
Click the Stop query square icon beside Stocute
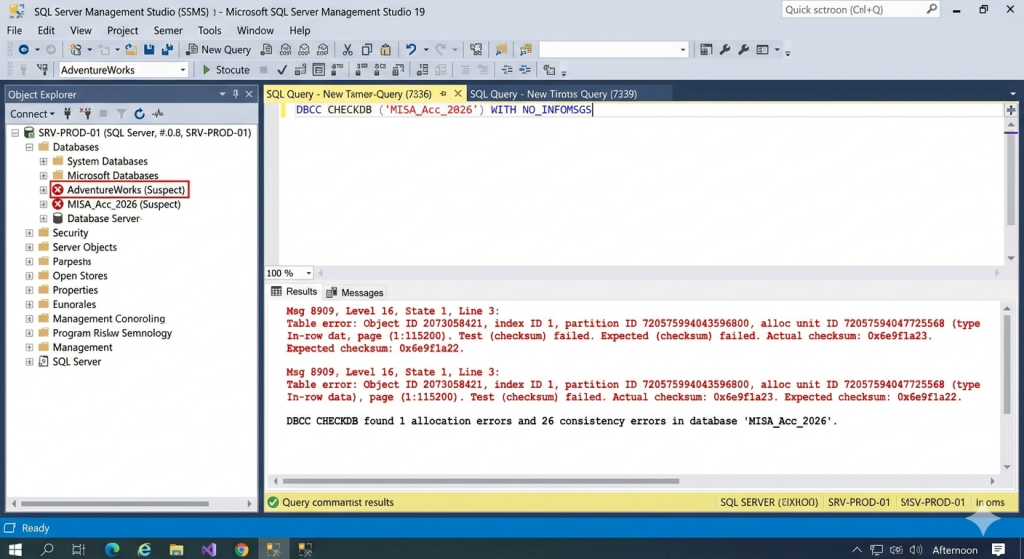click(263, 70)
